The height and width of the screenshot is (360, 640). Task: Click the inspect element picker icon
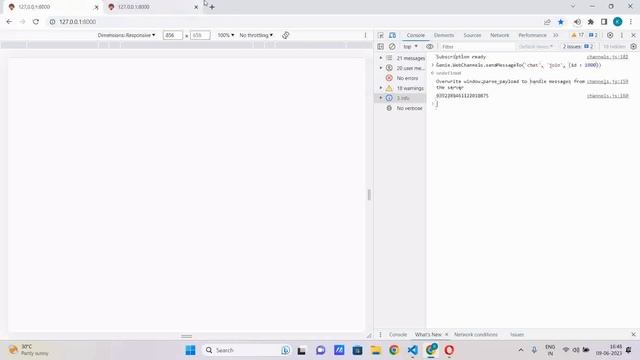(x=380, y=35)
